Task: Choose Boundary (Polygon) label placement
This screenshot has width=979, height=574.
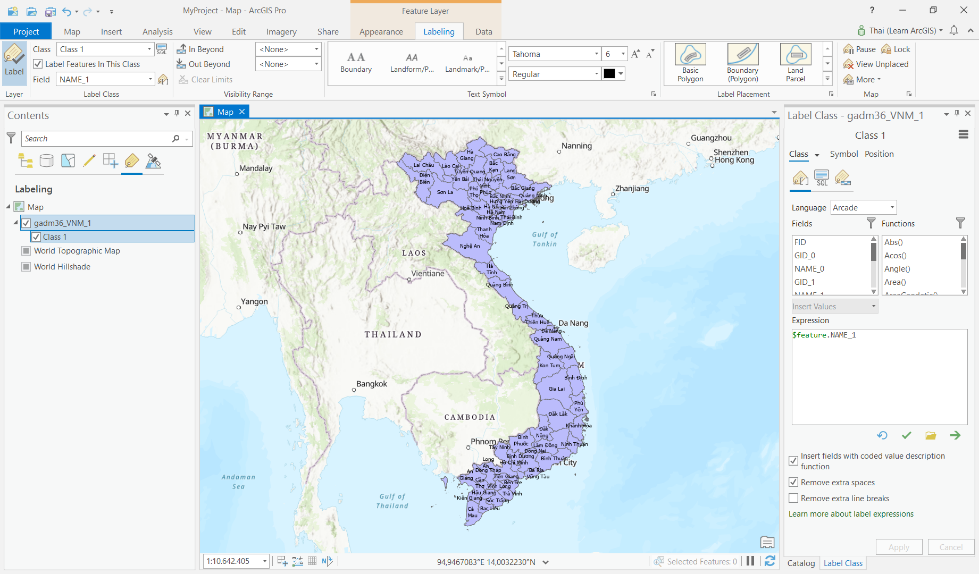Action: tap(742, 63)
